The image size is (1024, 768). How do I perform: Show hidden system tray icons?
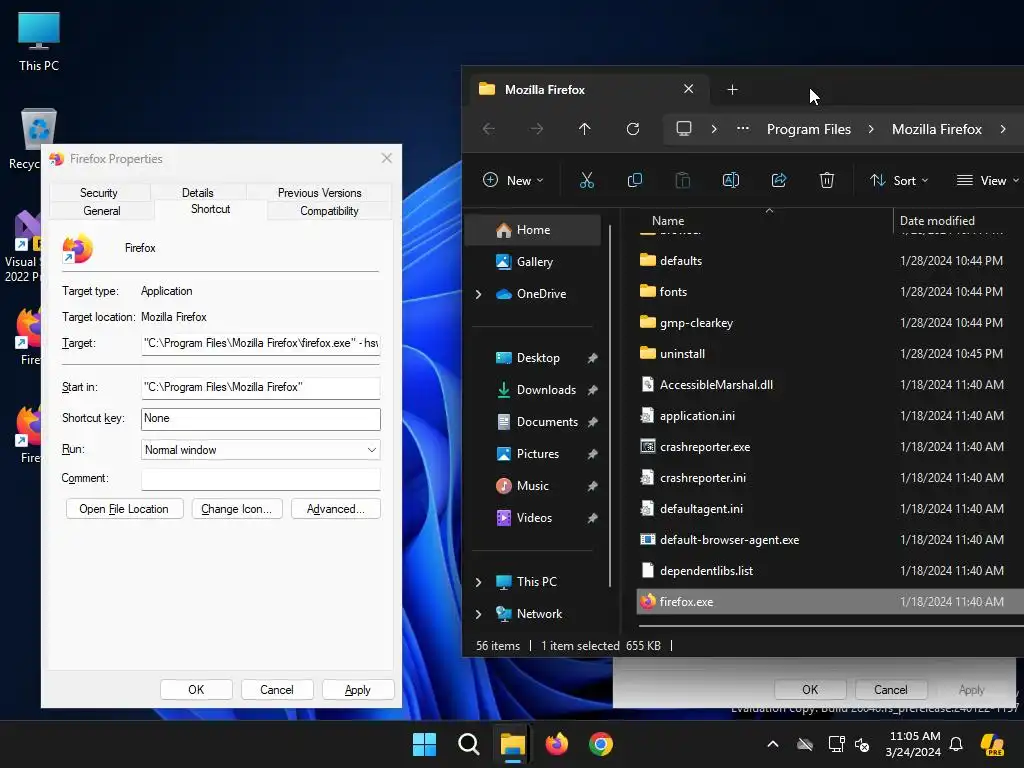[773, 744]
